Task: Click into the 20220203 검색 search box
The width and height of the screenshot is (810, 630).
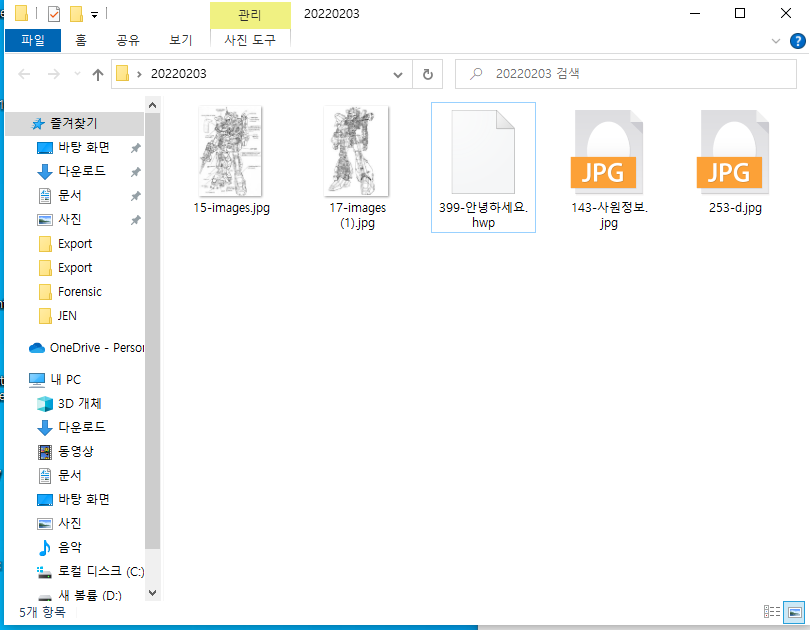Action: (x=626, y=74)
